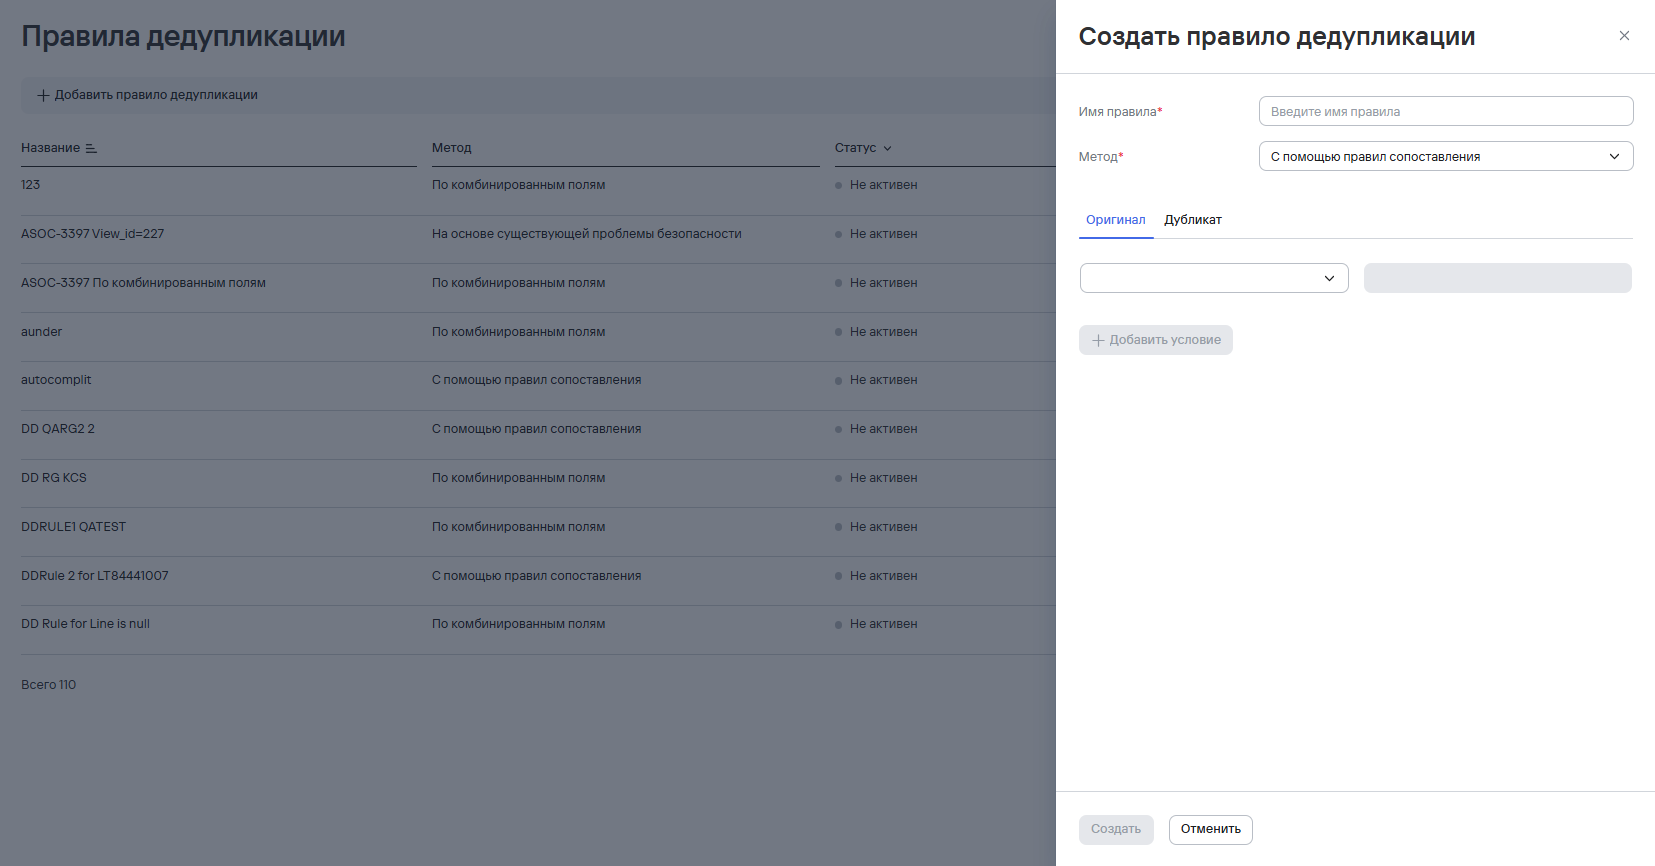Image resolution: width=1655 pixels, height=866 pixels.
Task: Click the status dot of rule 123
Action: click(838, 185)
